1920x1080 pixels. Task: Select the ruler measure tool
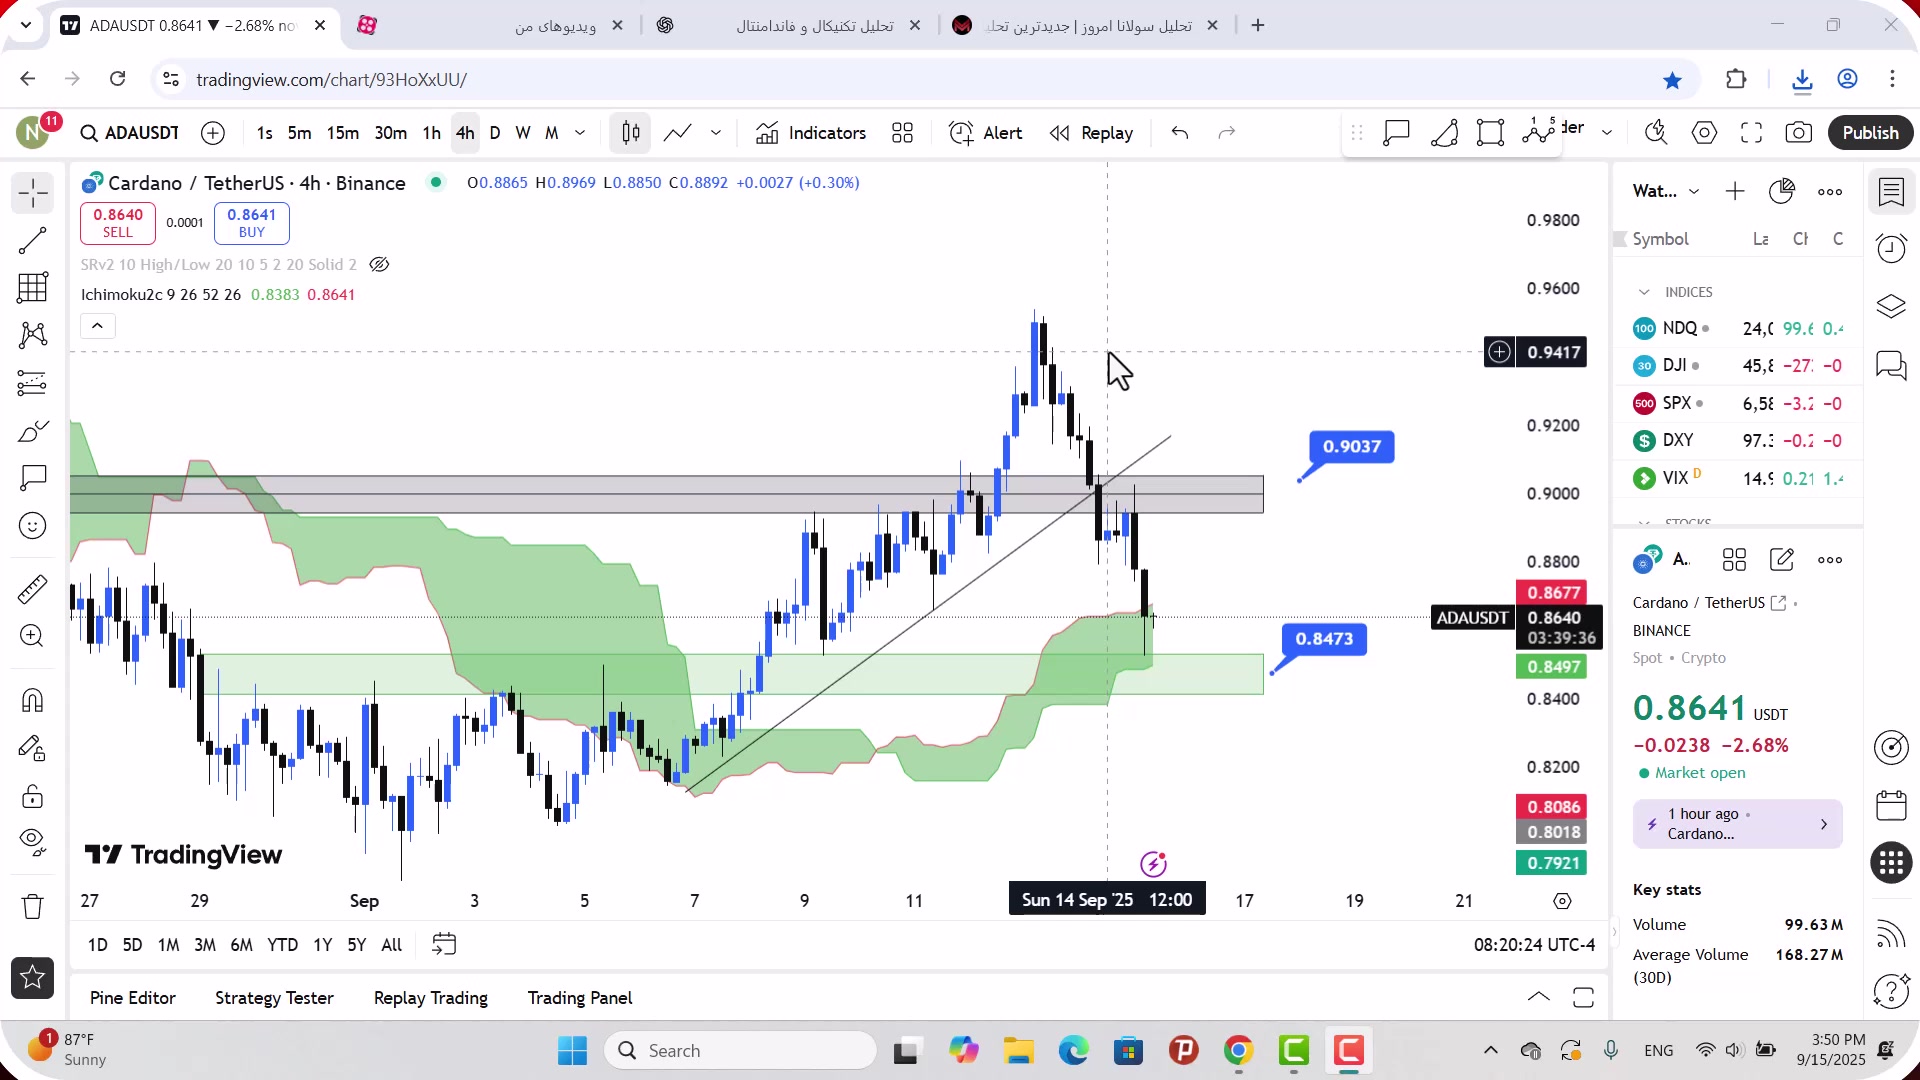click(33, 589)
